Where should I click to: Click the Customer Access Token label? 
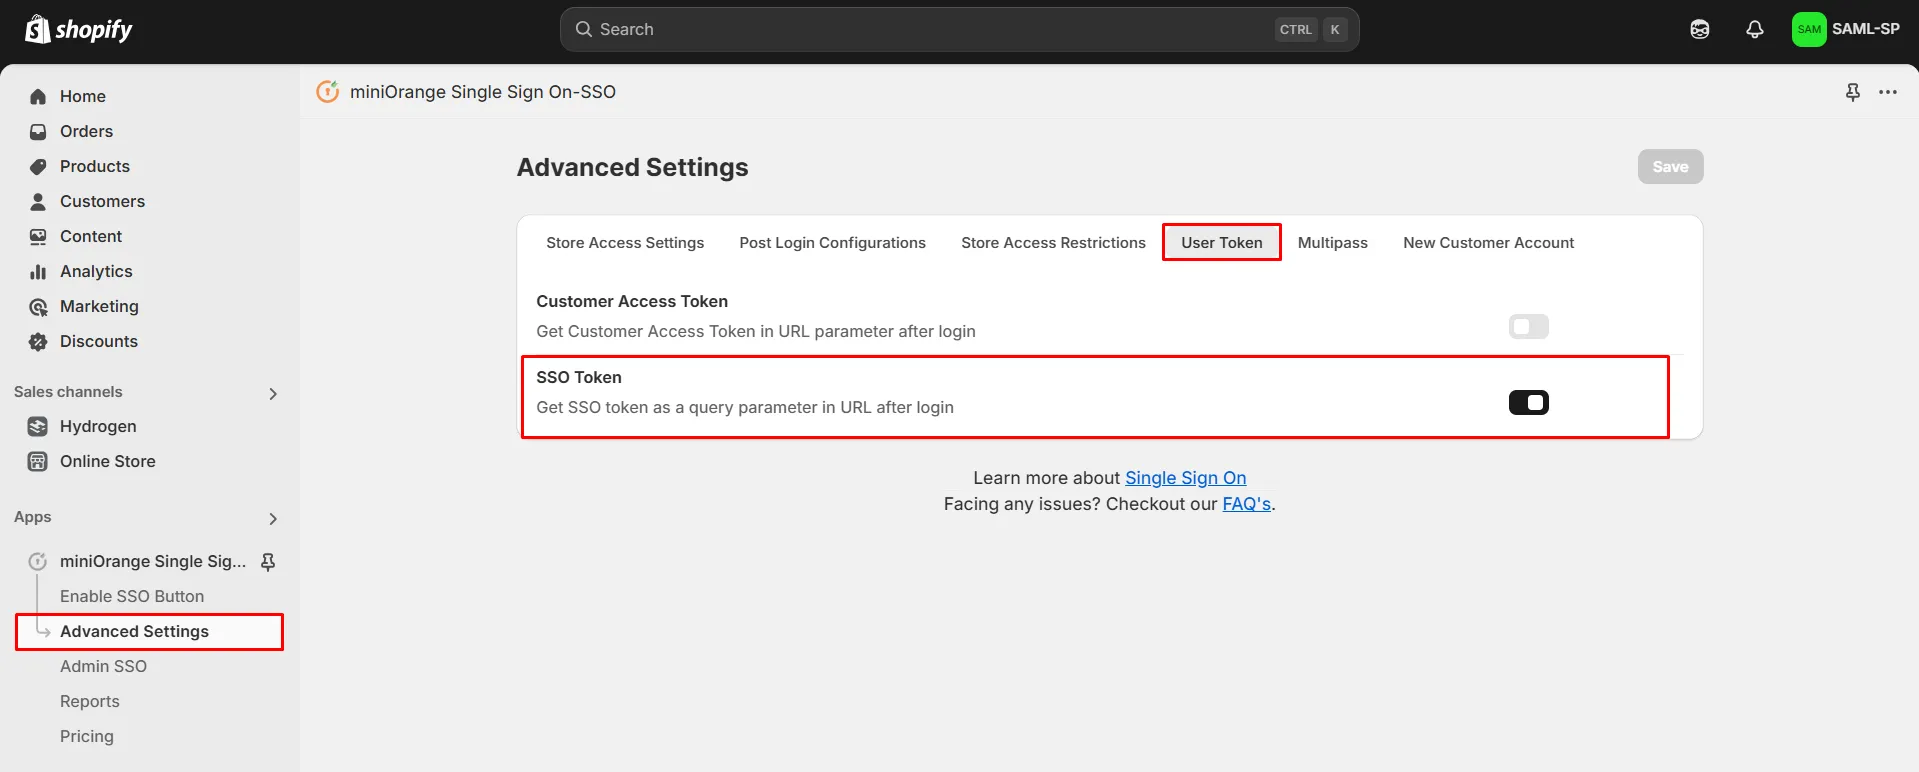[632, 301]
